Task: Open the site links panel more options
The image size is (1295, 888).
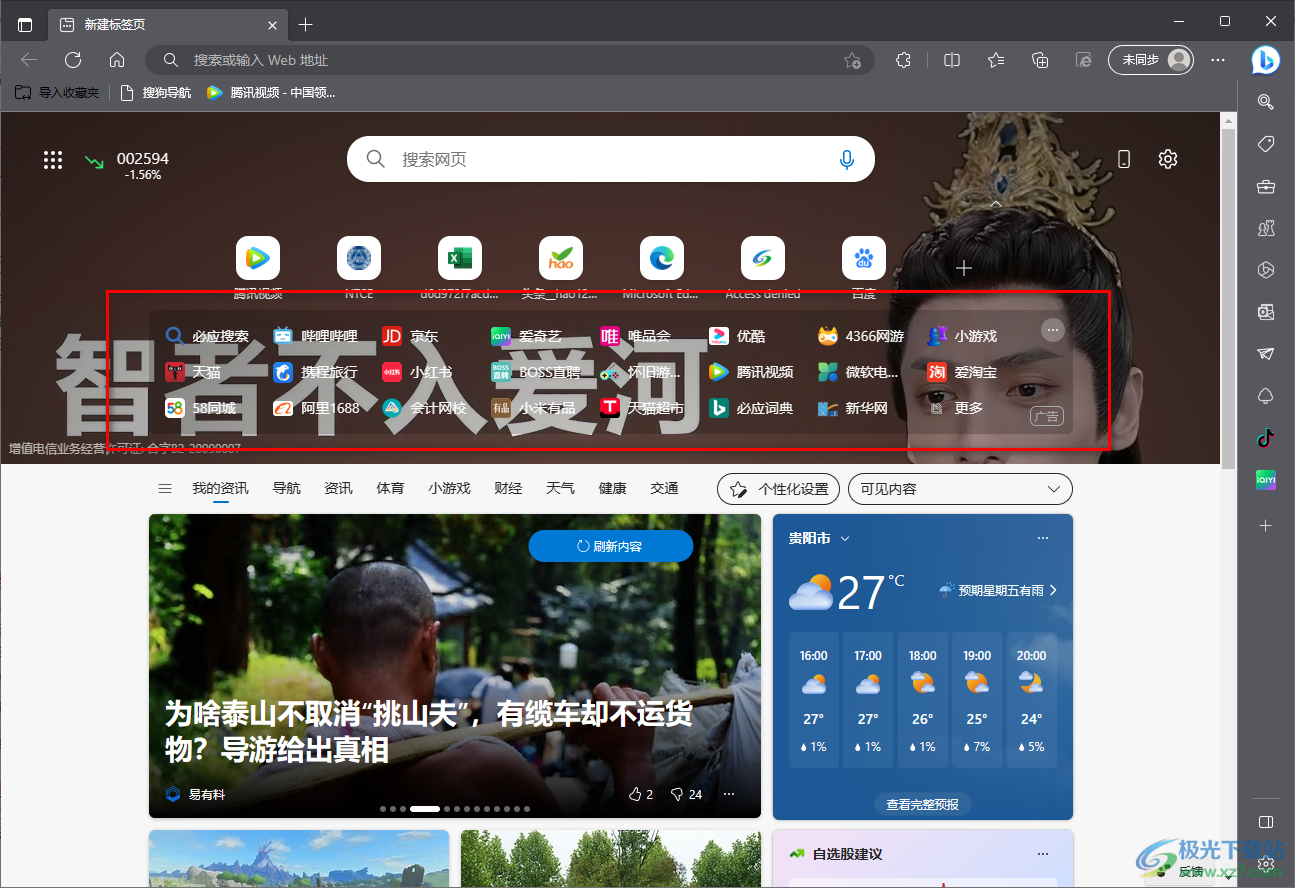Action: pos(1053,330)
